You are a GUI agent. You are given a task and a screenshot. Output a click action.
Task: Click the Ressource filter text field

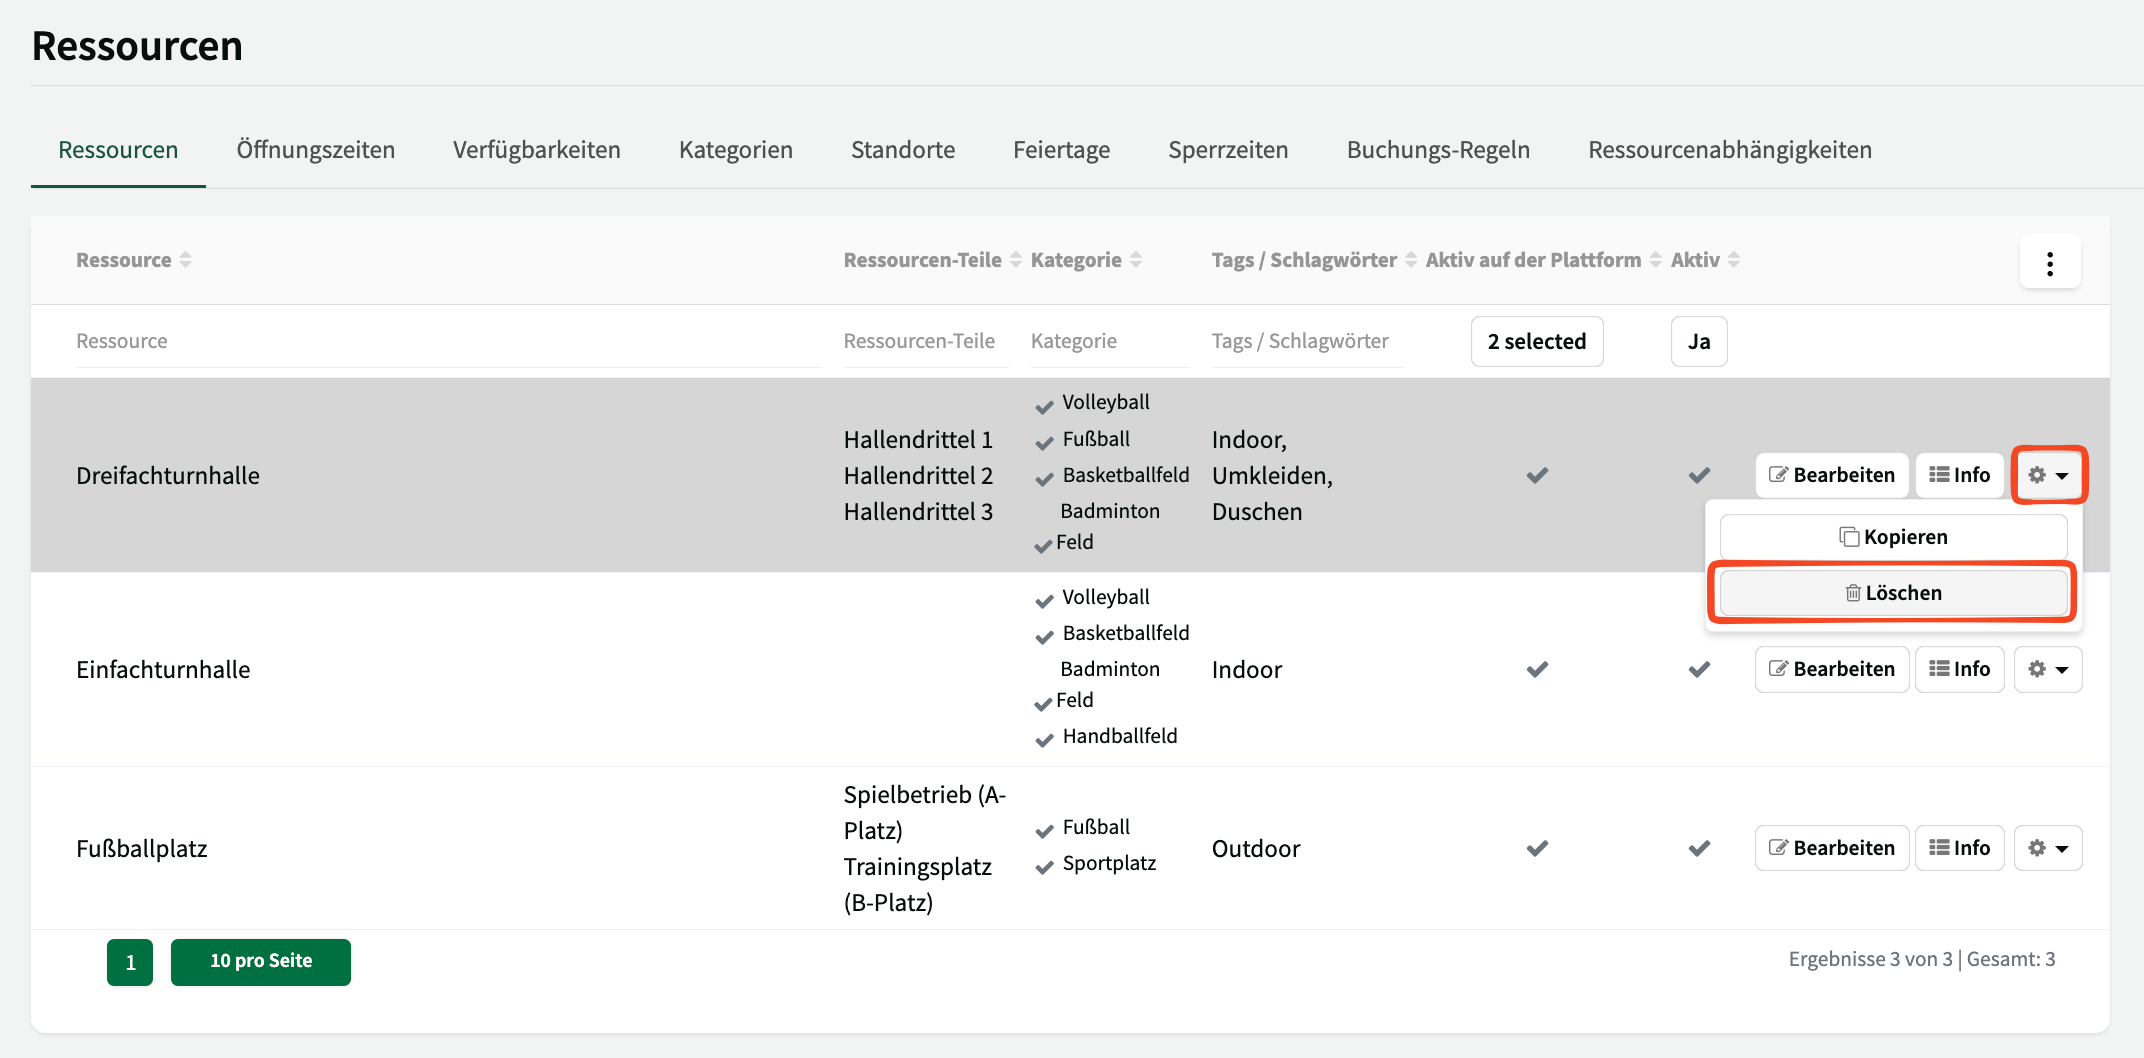[x=447, y=342]
